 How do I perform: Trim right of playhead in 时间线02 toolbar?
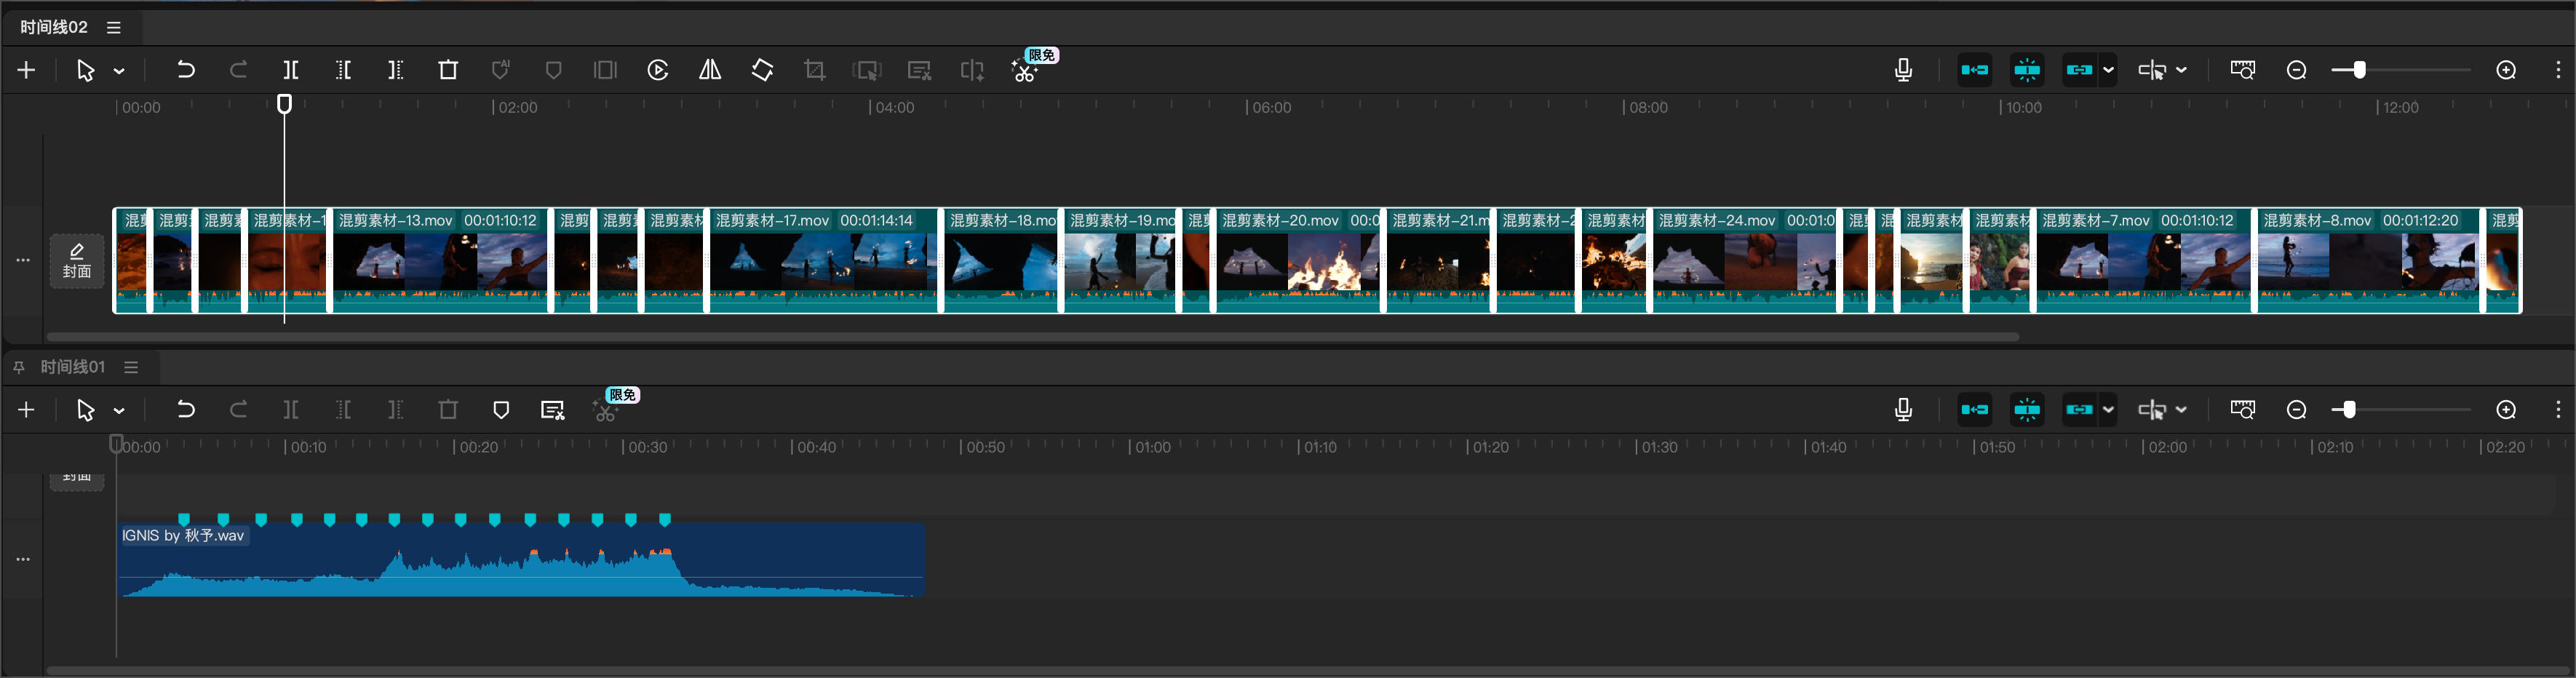(x=396, y=70)
